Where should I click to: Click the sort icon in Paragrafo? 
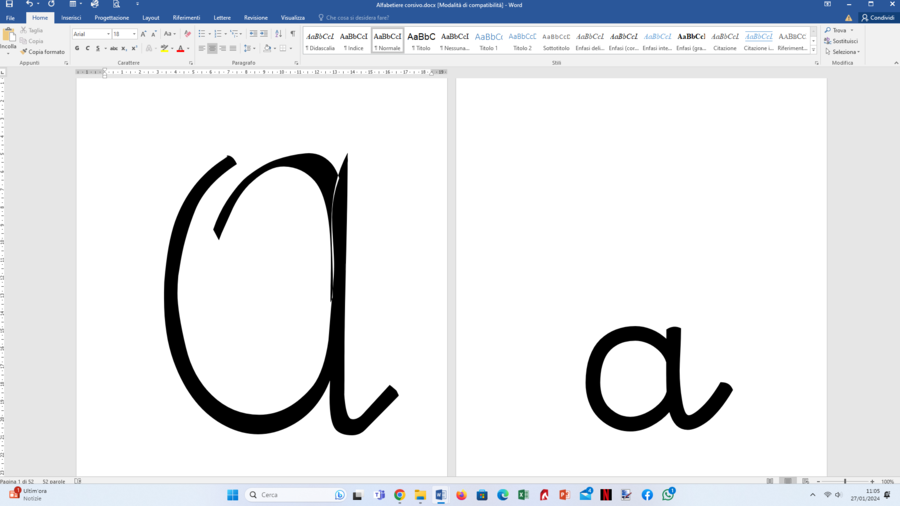click(x=278, y=34)
